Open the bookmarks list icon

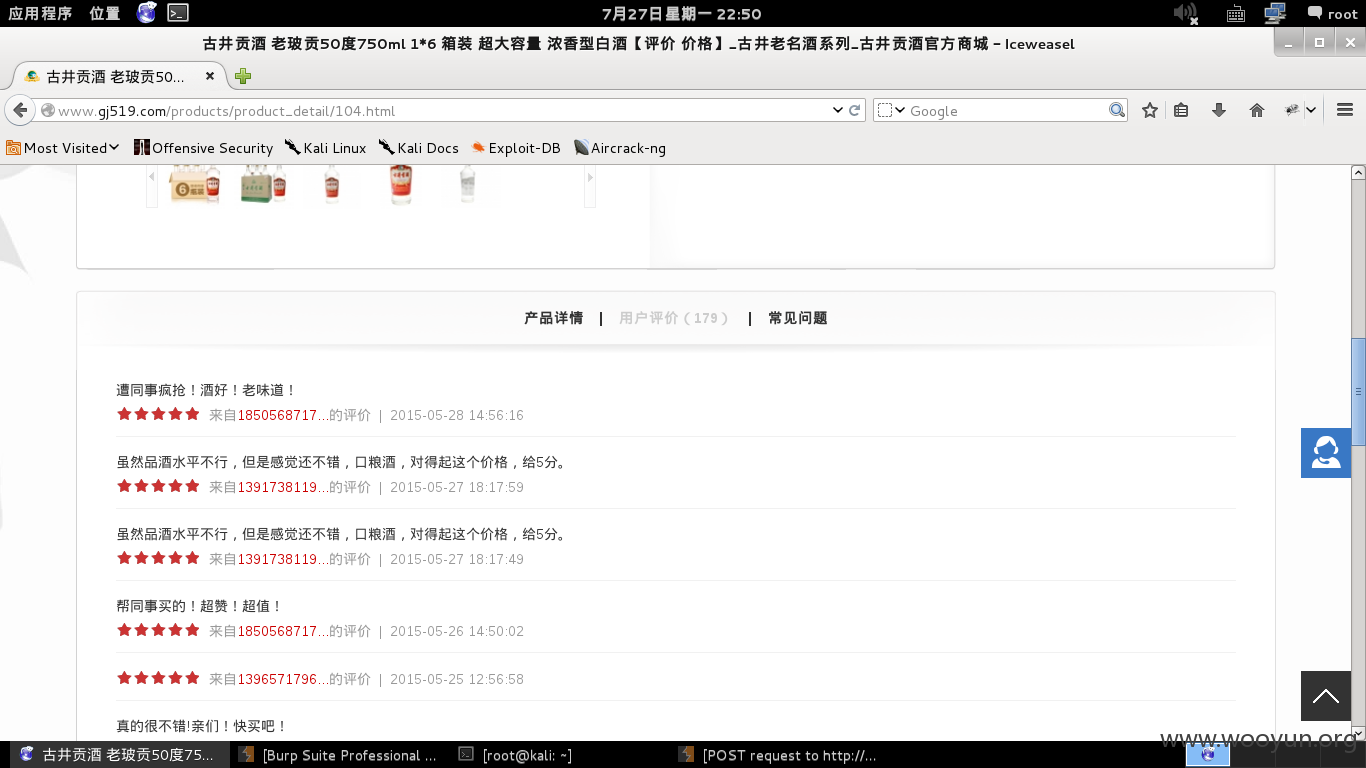tap(1181, 111)
